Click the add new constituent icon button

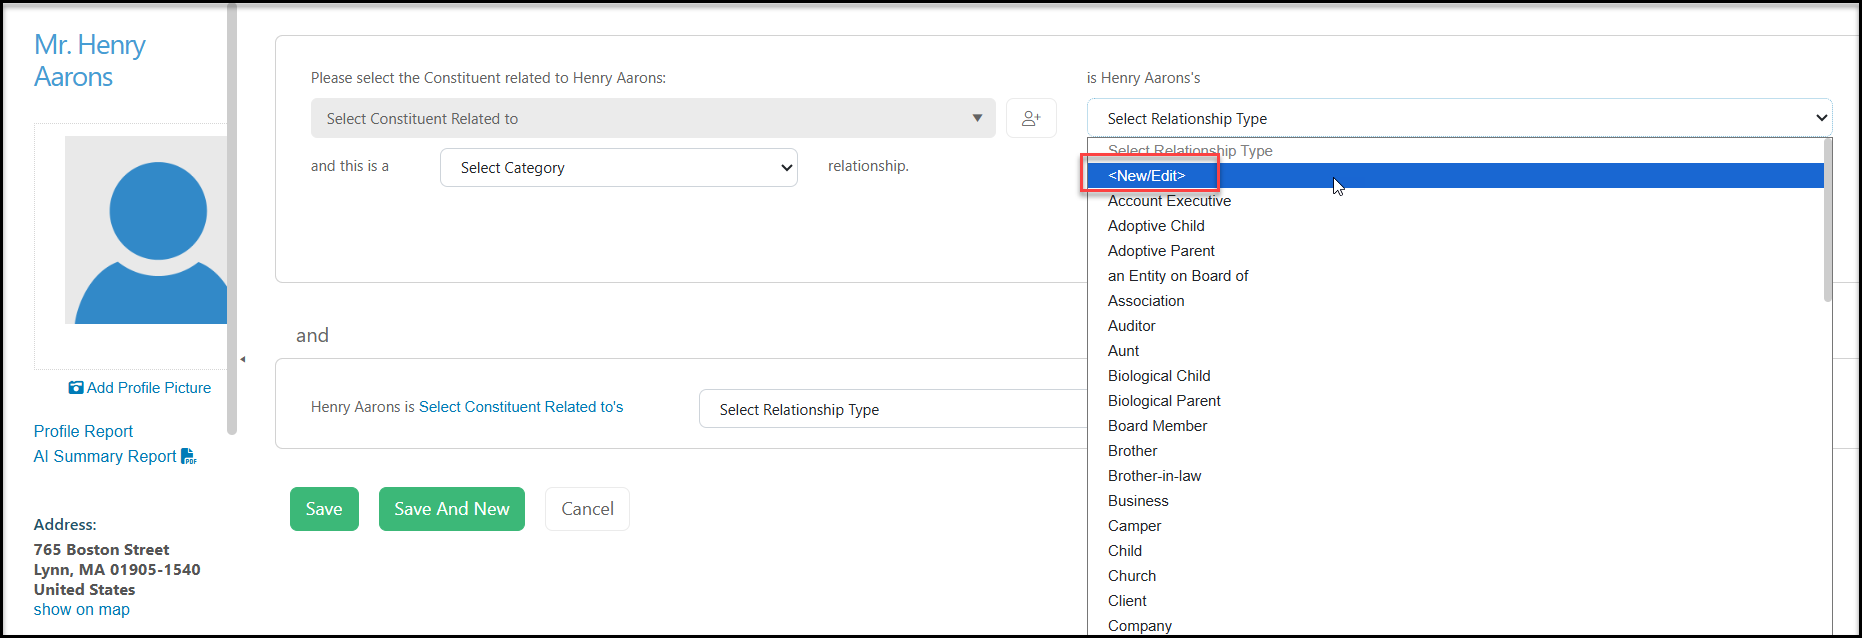click(1031, 118)
